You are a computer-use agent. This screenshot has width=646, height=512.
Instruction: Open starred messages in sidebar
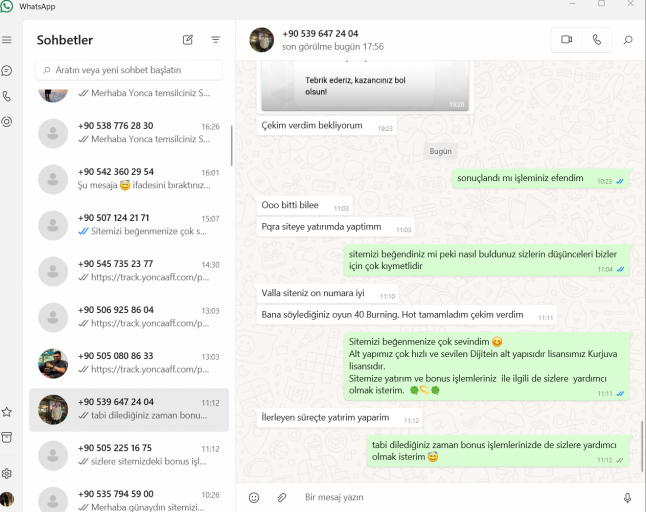tap(7, 412)
